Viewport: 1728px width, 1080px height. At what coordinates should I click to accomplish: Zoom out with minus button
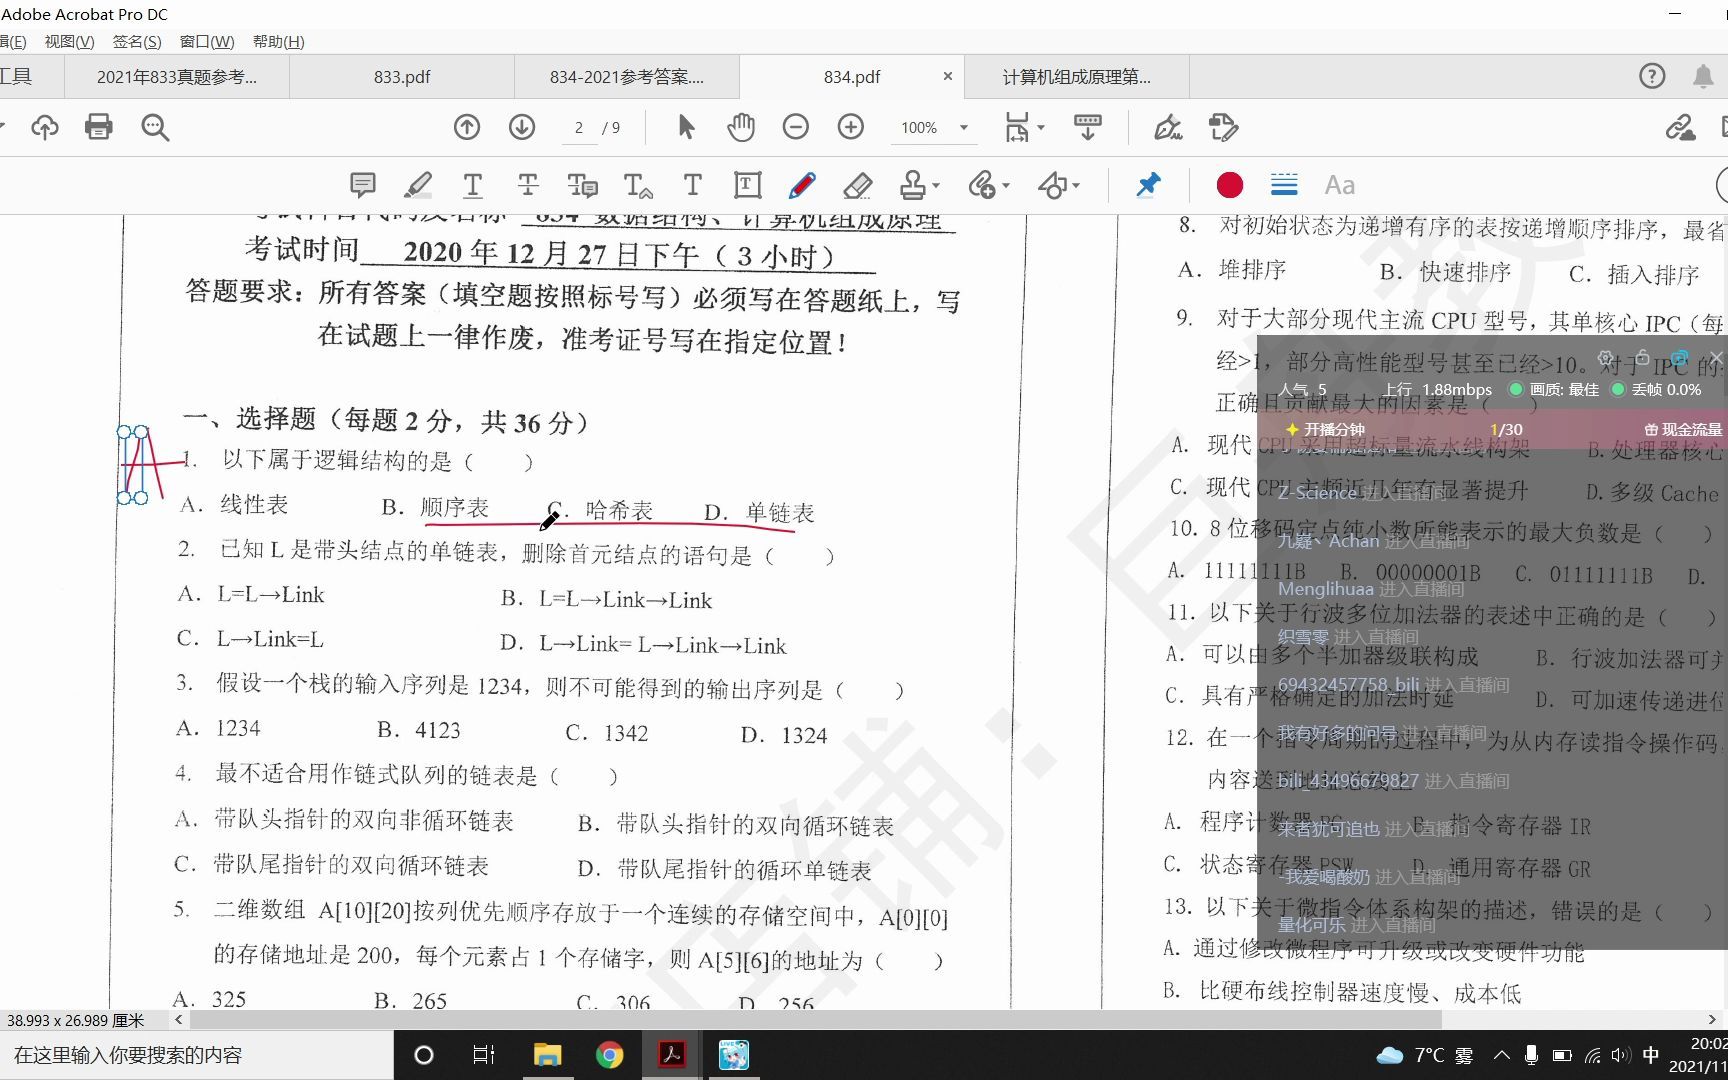pos(796,127)
